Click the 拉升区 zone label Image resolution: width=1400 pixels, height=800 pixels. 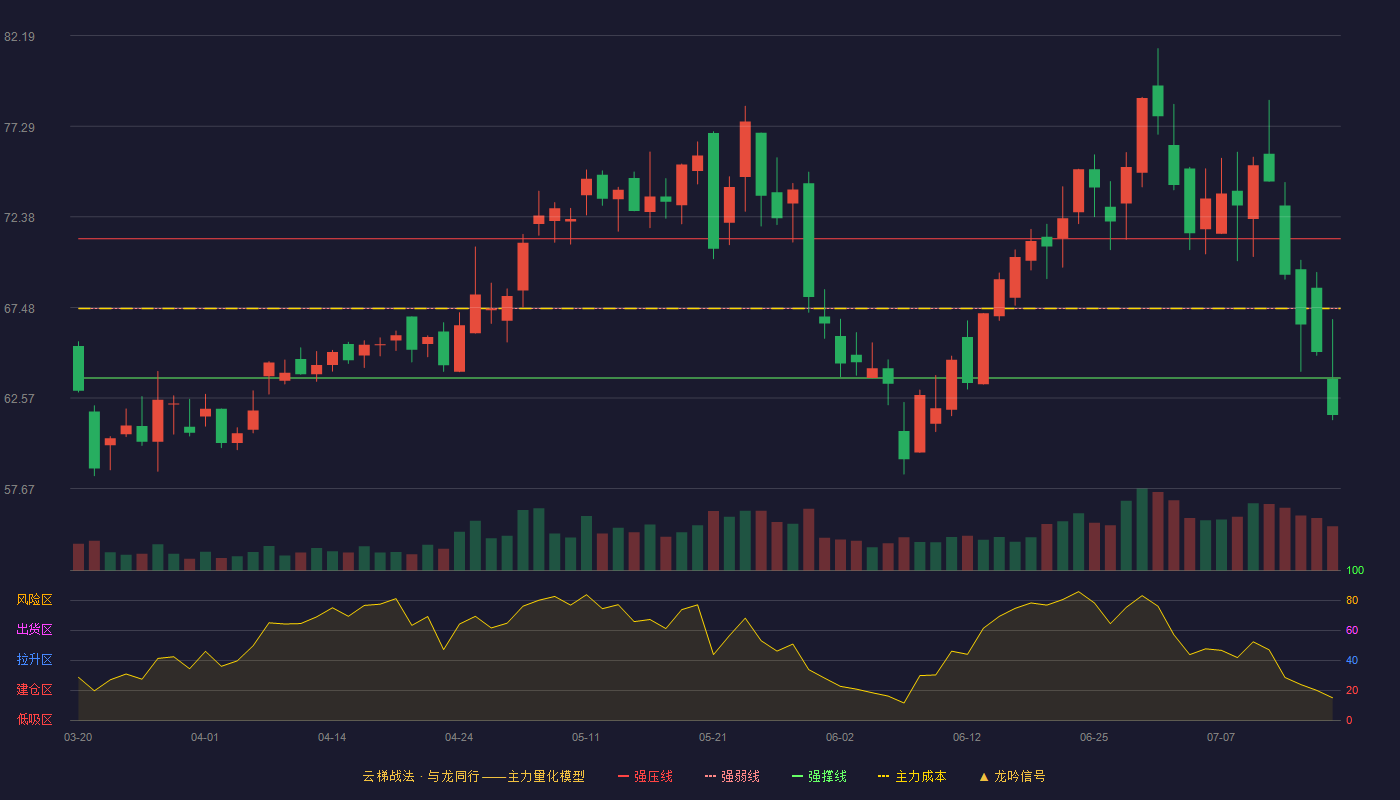click(34, 660)
